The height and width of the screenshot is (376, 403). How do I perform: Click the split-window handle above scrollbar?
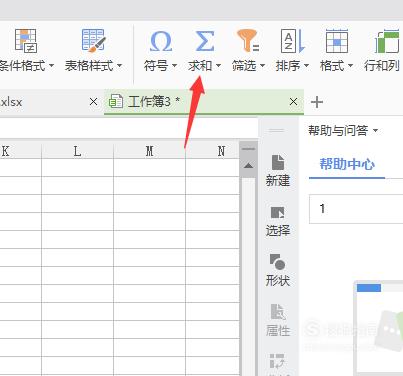point(248,149)
